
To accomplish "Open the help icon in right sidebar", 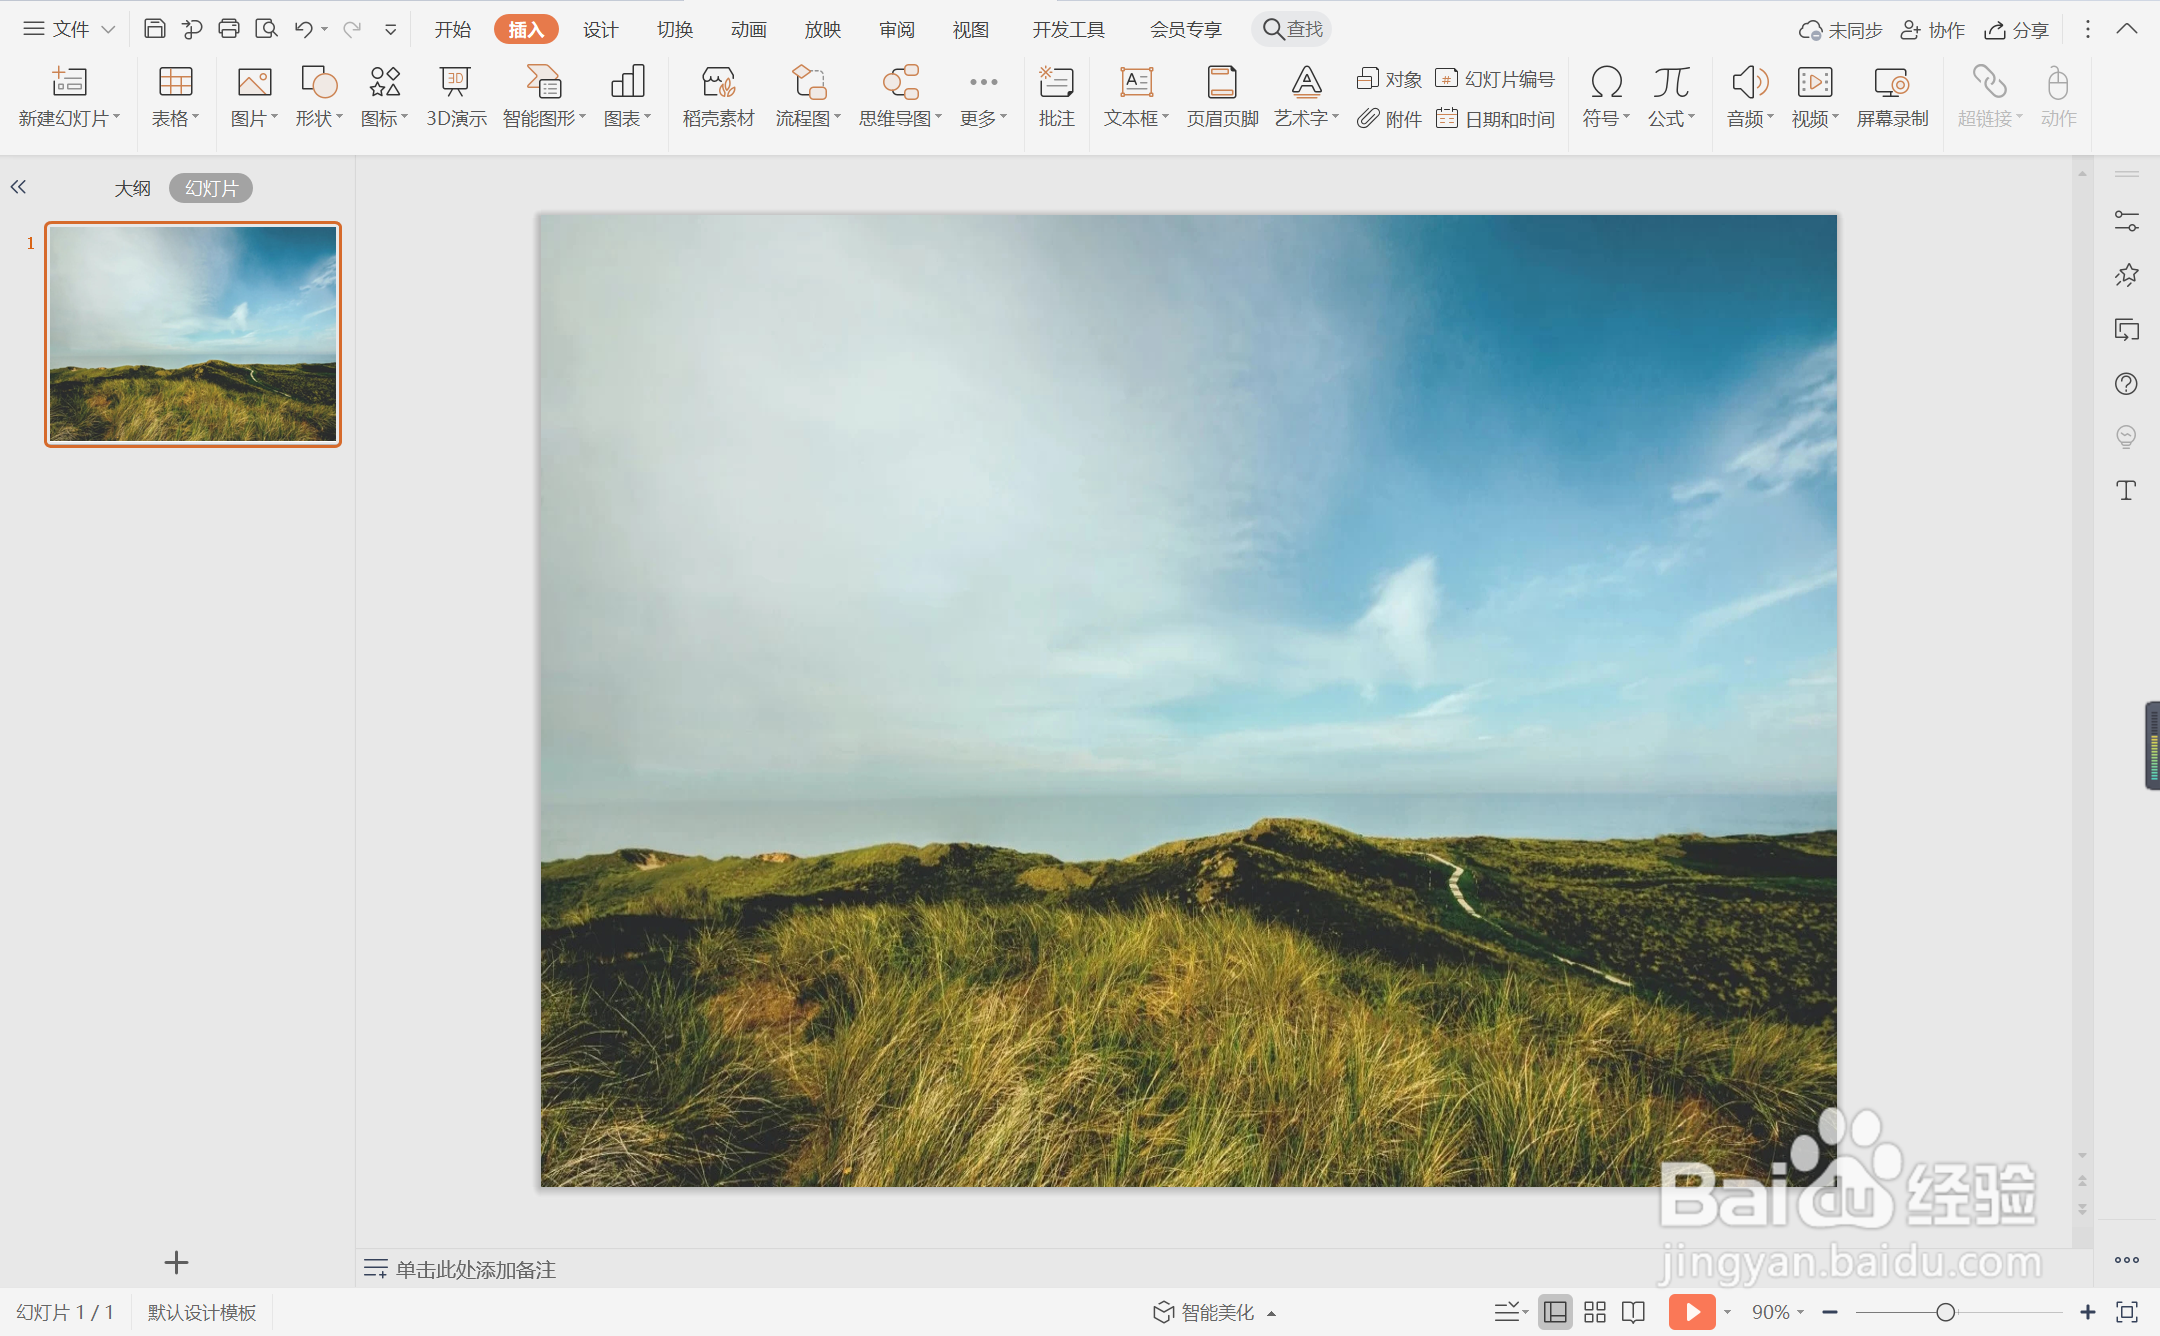I will click(x=2126, y=384).
